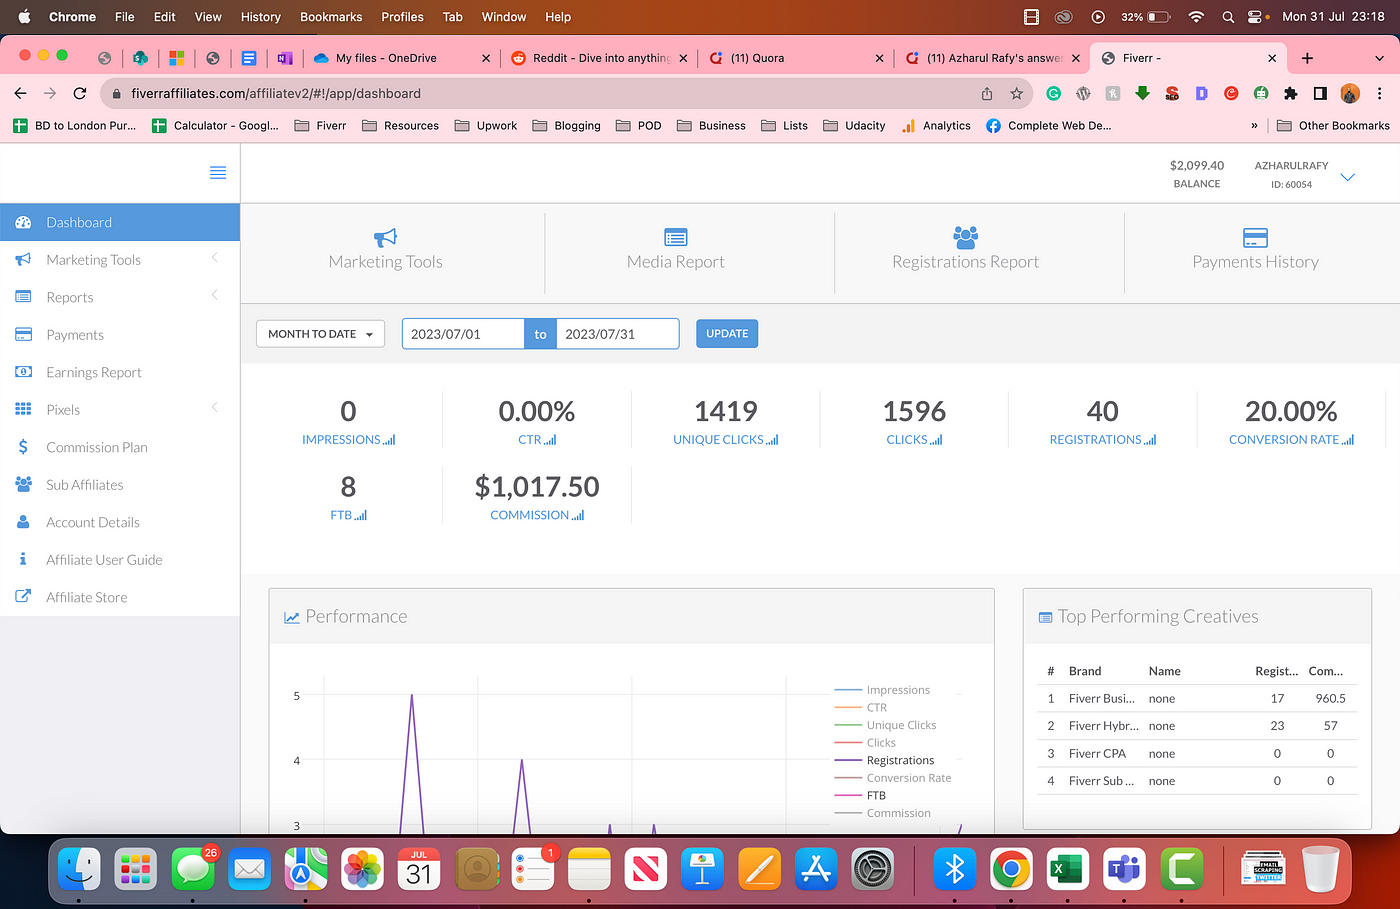
Task: Show hidden bookmarks overflow chevron
Action: tap(1254, 126)
